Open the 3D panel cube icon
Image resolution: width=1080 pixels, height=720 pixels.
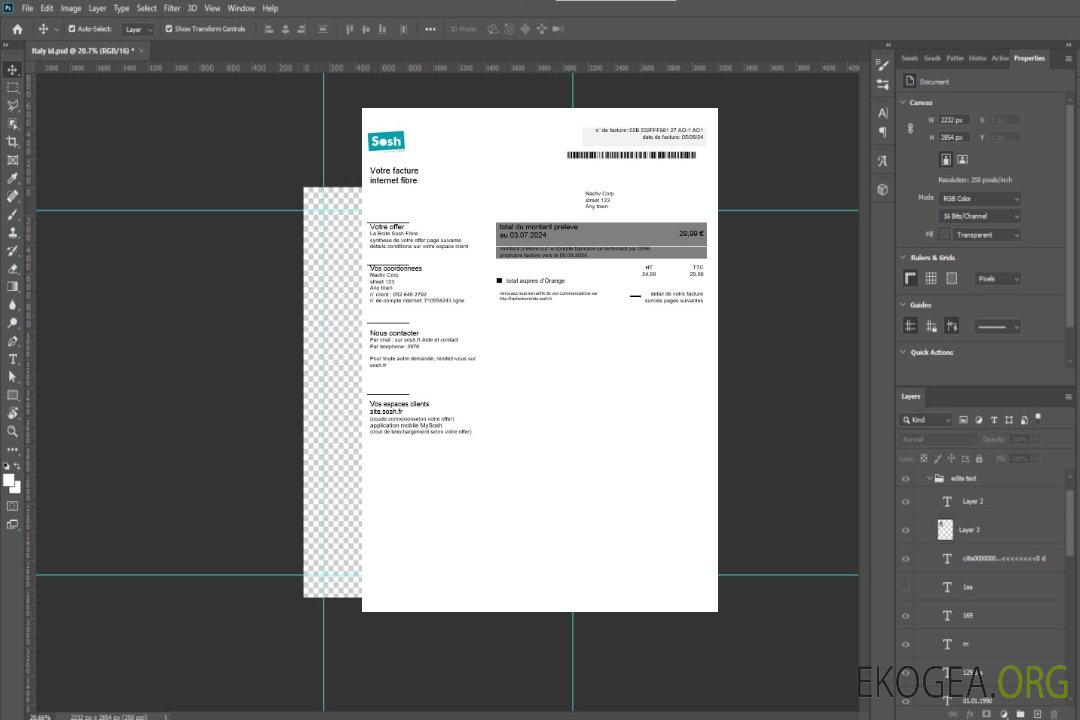[883, 189]
